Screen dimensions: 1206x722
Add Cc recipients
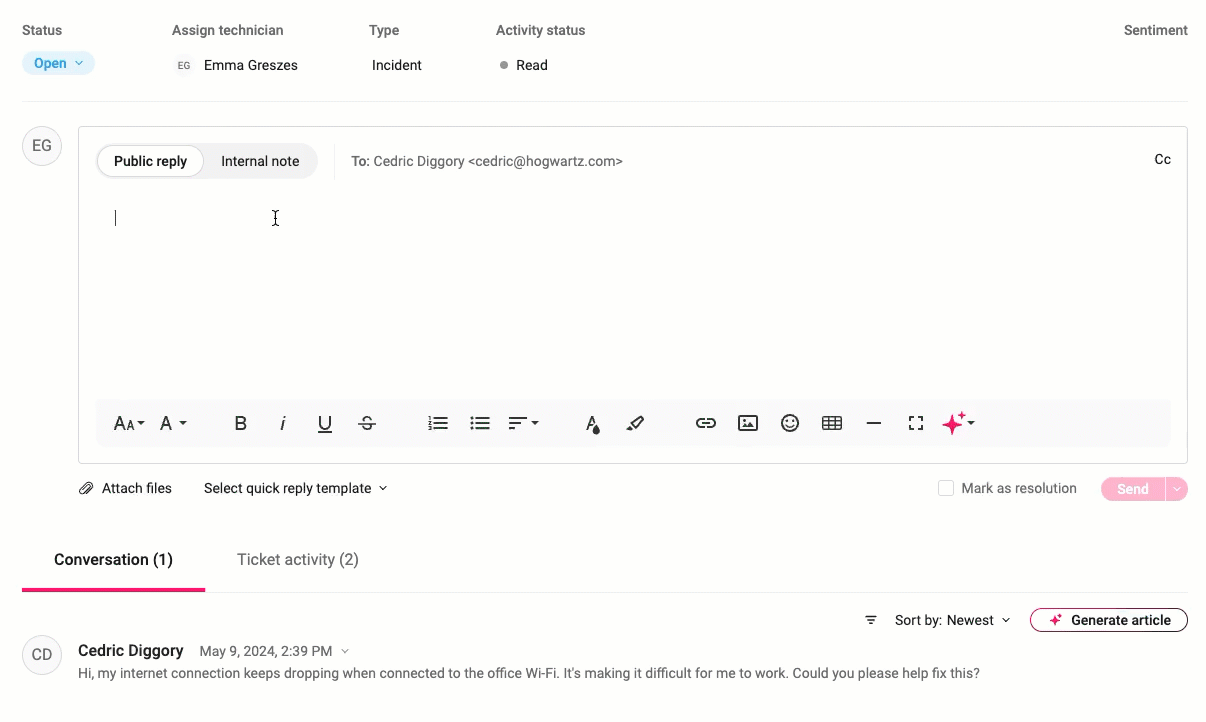1163,160
